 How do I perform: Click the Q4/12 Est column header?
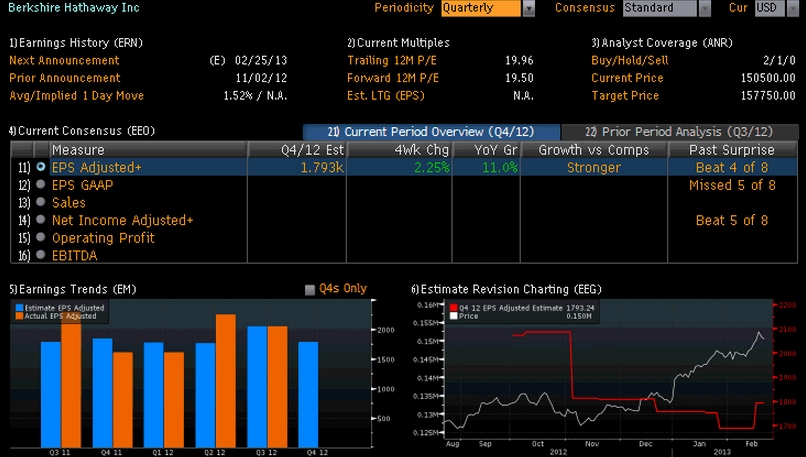[x=297, y=150]
